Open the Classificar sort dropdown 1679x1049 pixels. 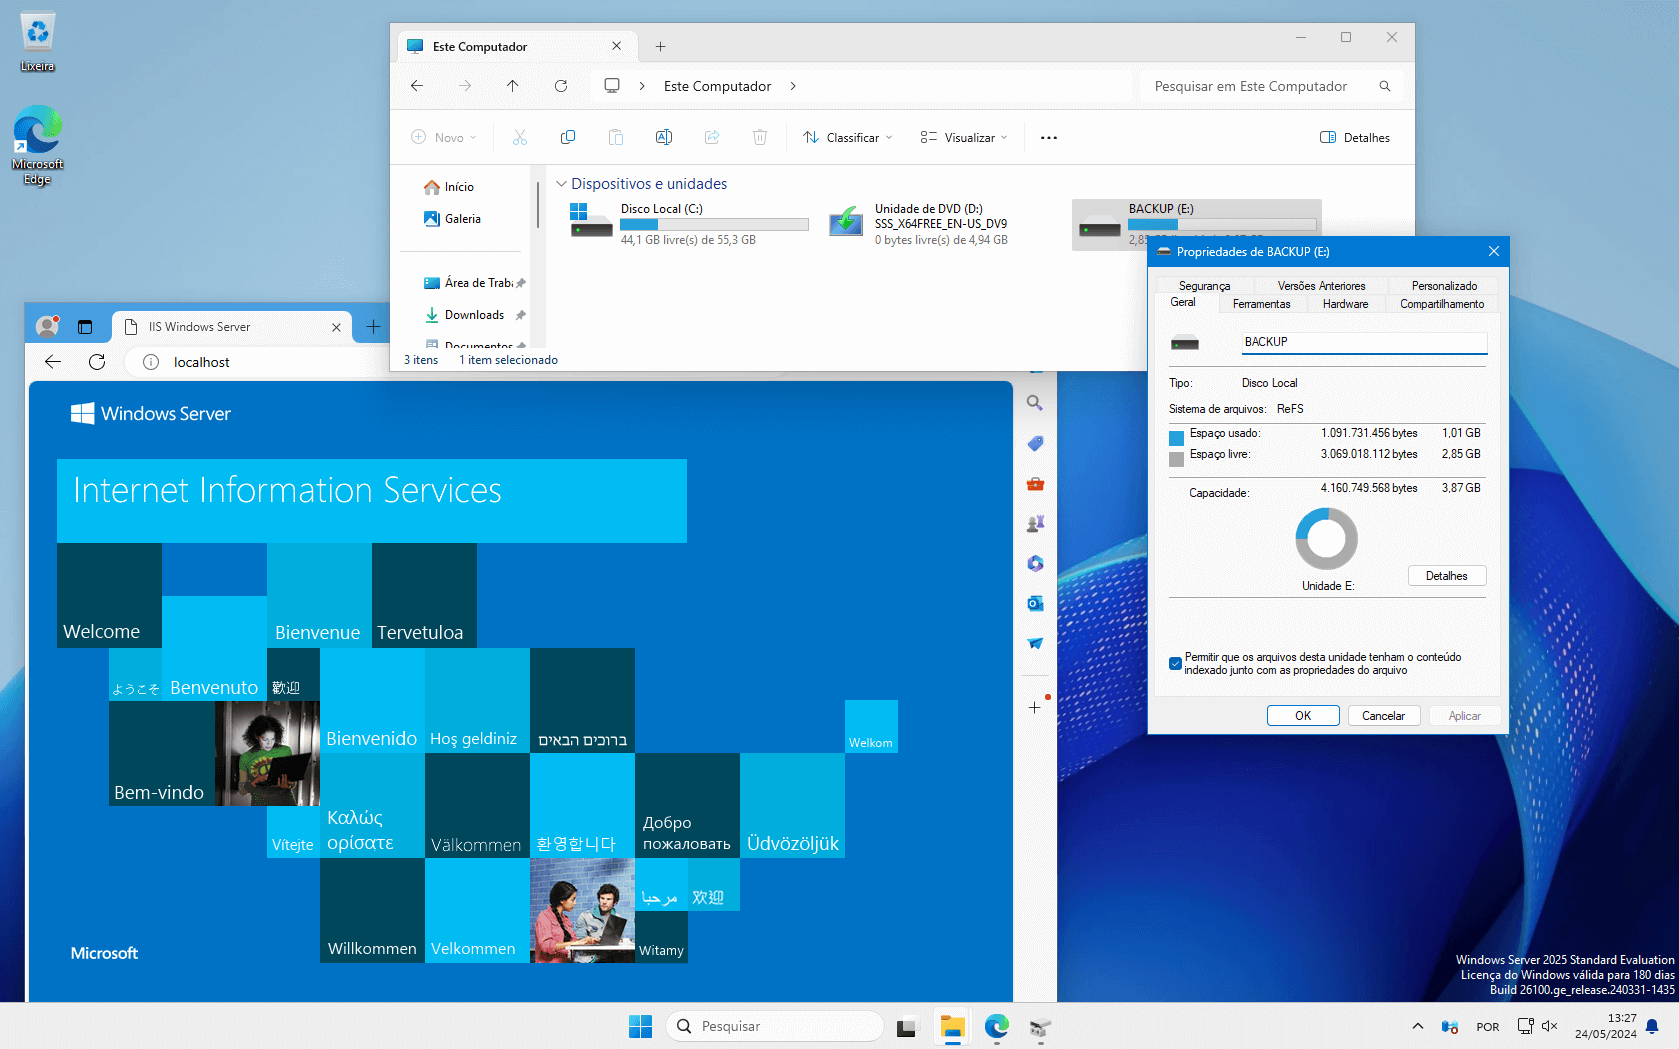847,137
